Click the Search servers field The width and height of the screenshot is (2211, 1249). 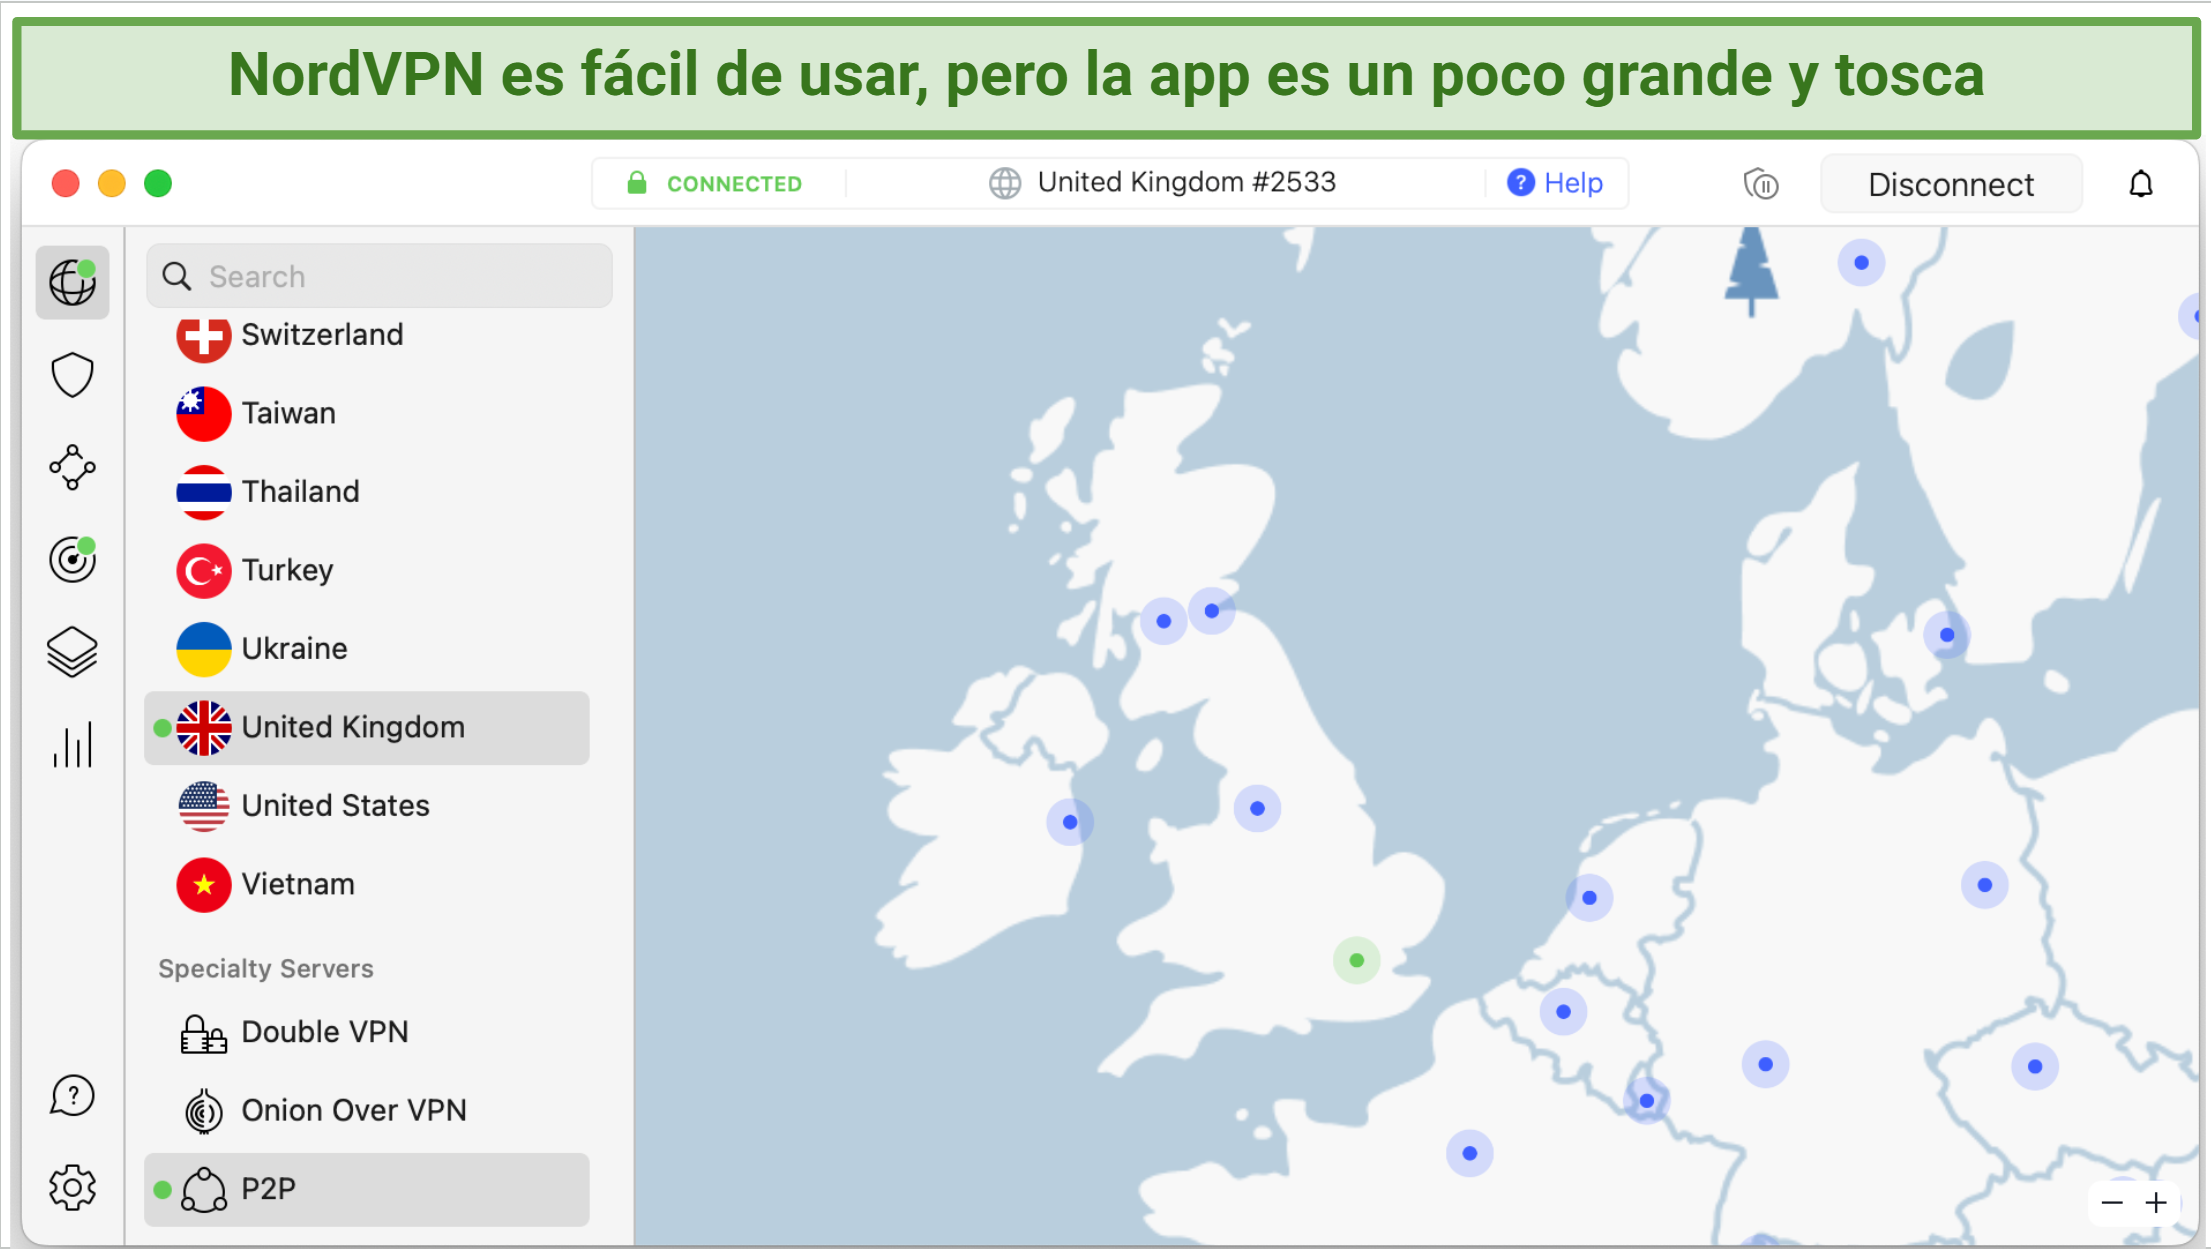(379, 276)
